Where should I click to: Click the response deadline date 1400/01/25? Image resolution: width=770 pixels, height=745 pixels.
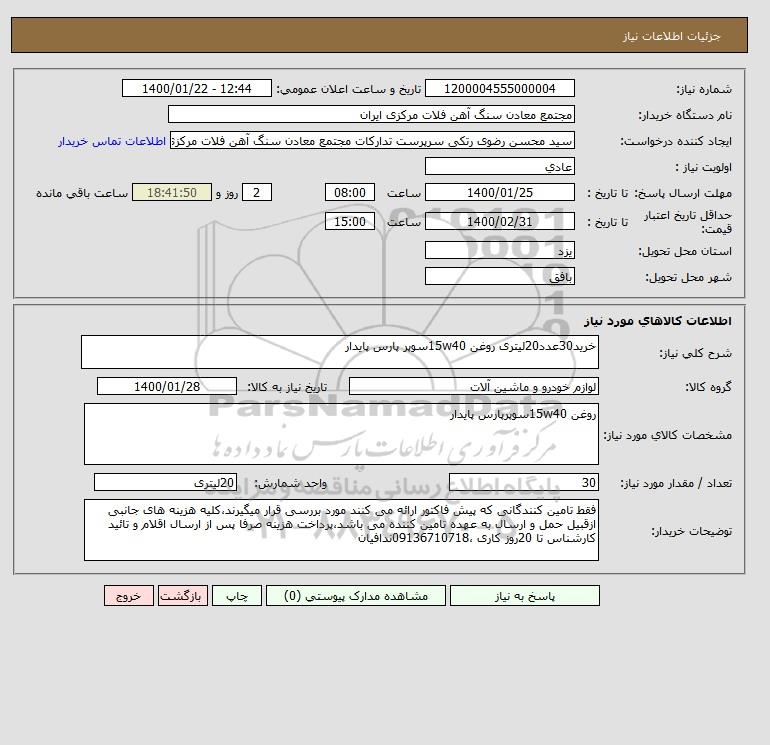pyautogui.click(x=499, y=193)
